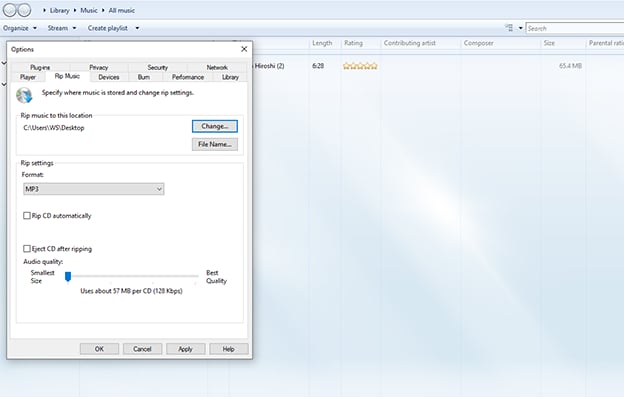
Task: Click Help in the Options dialog
Action: [228, 349]
